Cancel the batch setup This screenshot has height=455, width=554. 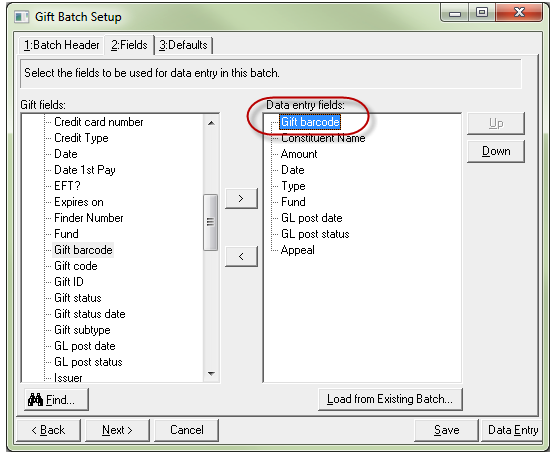pos(187,430)
